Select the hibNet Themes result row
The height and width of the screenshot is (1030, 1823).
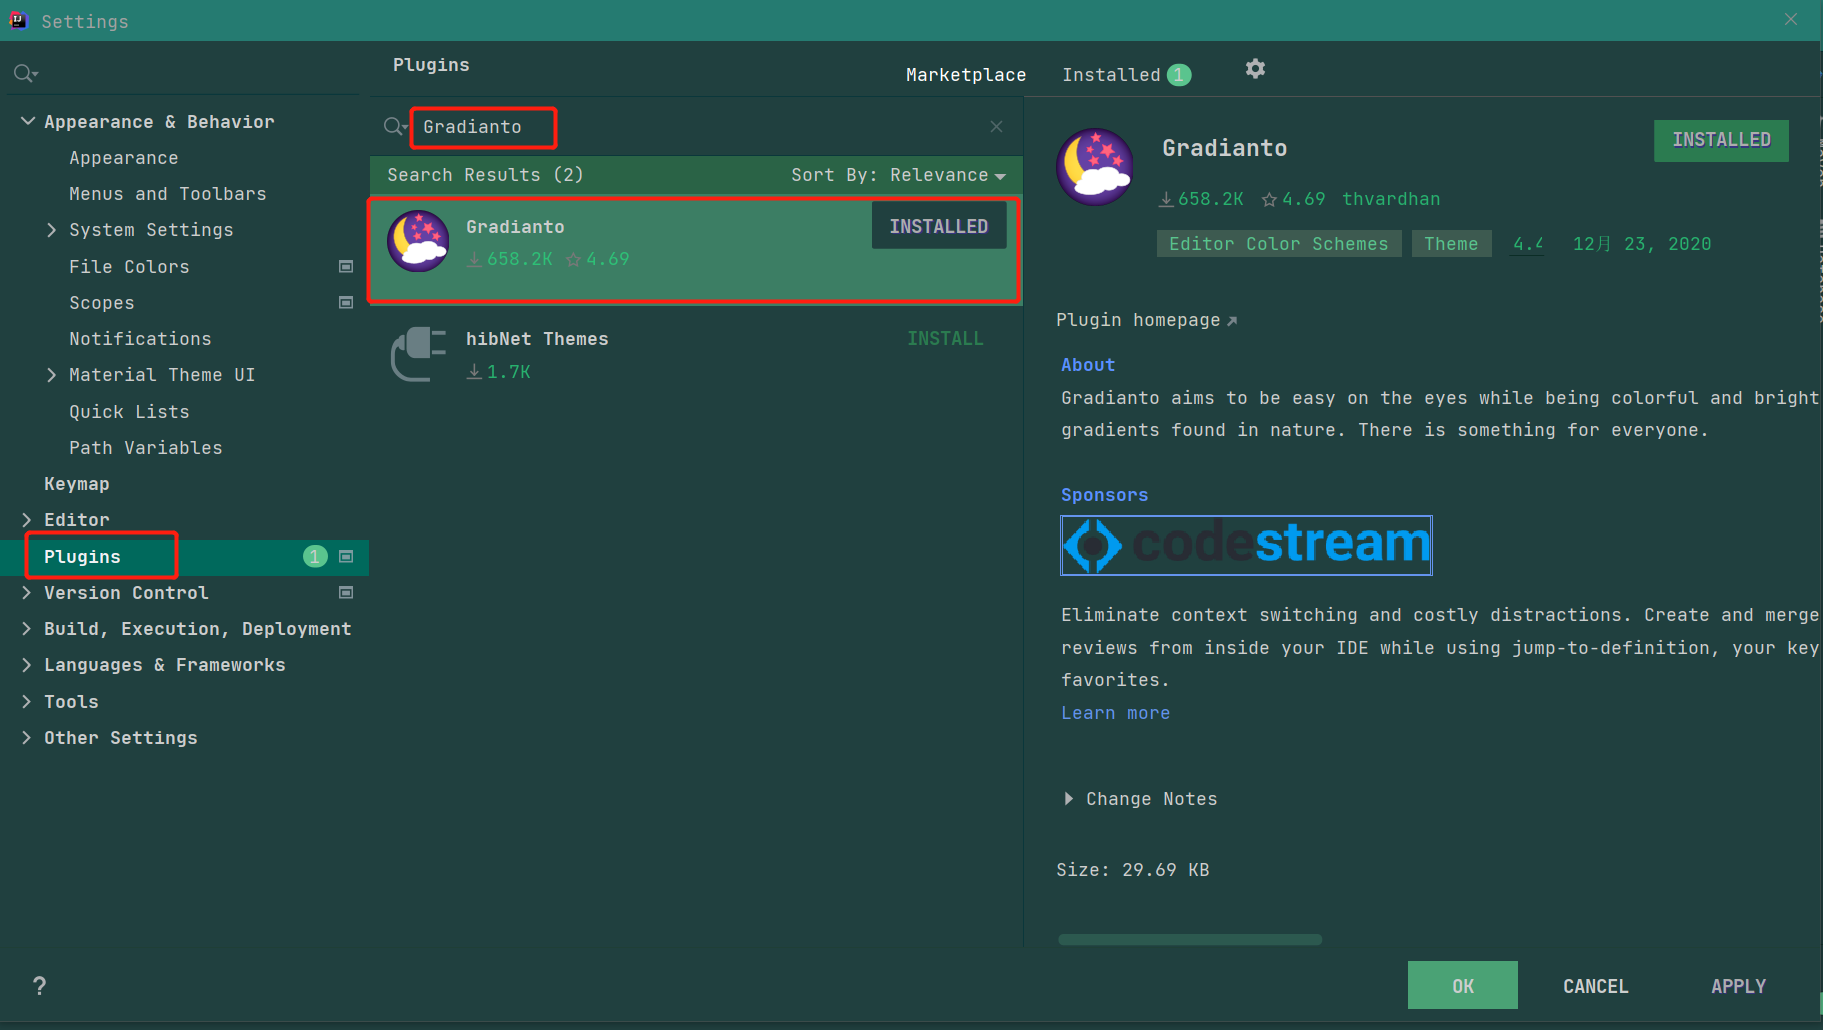tap(696, 355)
